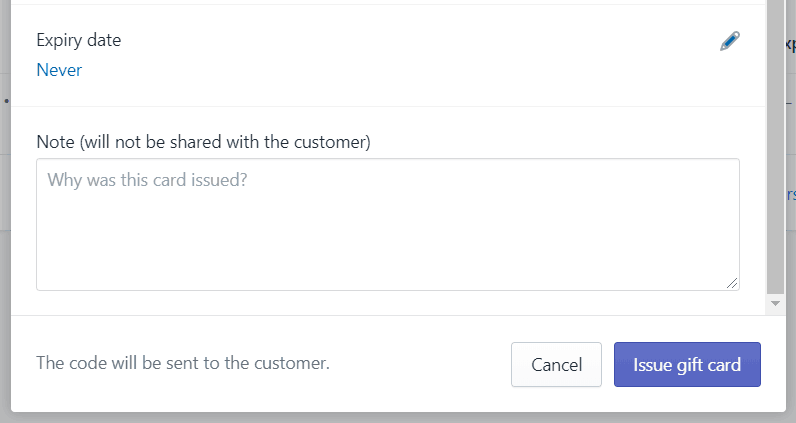
Task: Click the modal scrollbar down arrow
Action: [x=775, y=304]
